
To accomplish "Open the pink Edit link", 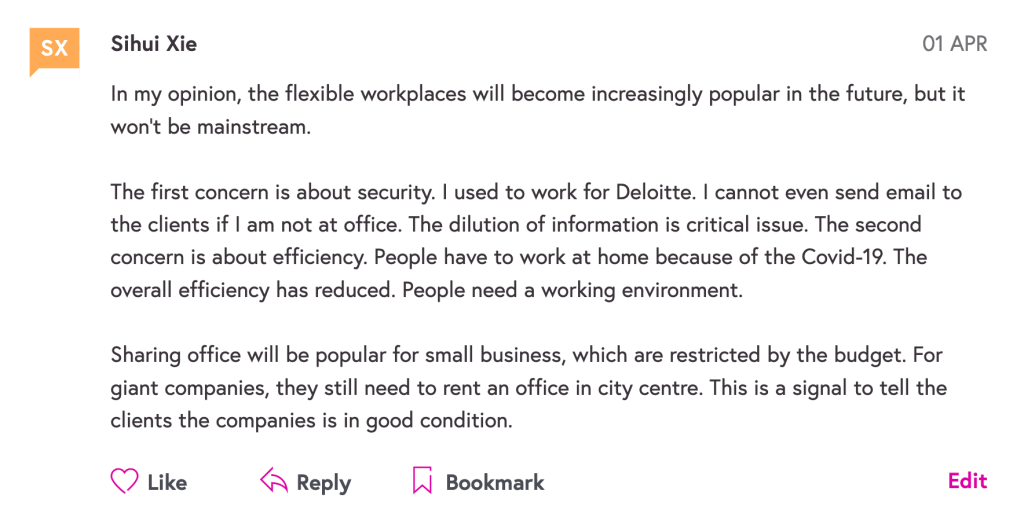I will 967,481.
